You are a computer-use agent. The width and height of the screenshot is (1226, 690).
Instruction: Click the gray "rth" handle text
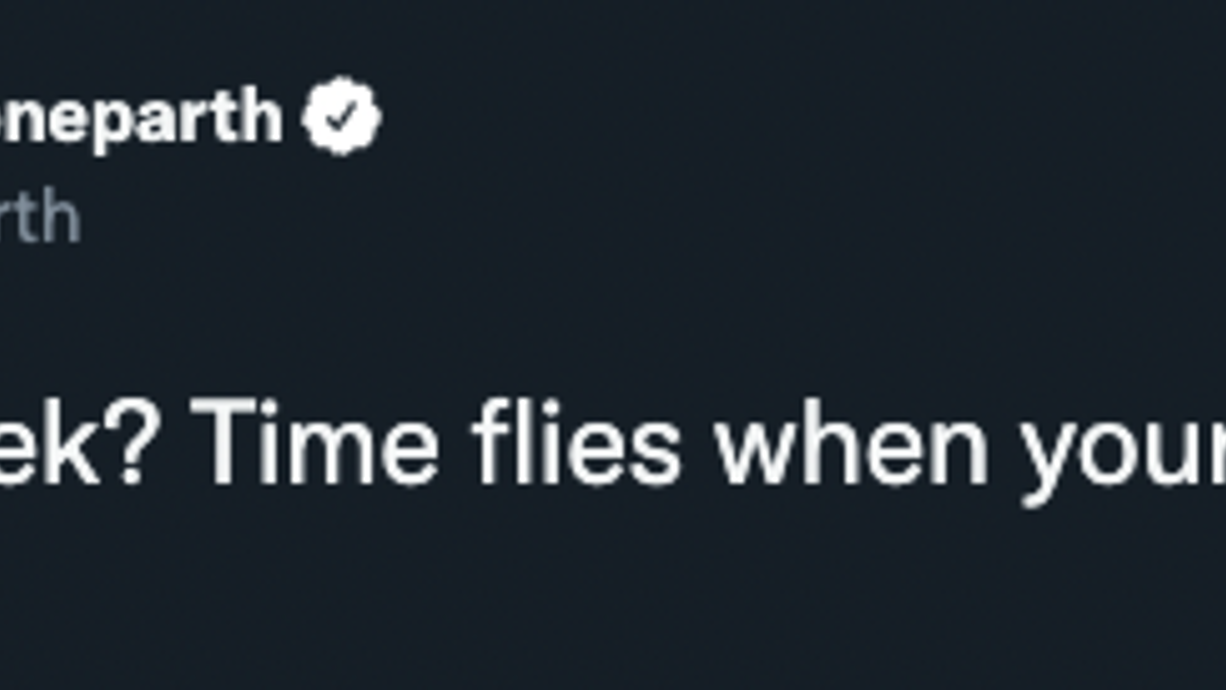click(40, 216)
